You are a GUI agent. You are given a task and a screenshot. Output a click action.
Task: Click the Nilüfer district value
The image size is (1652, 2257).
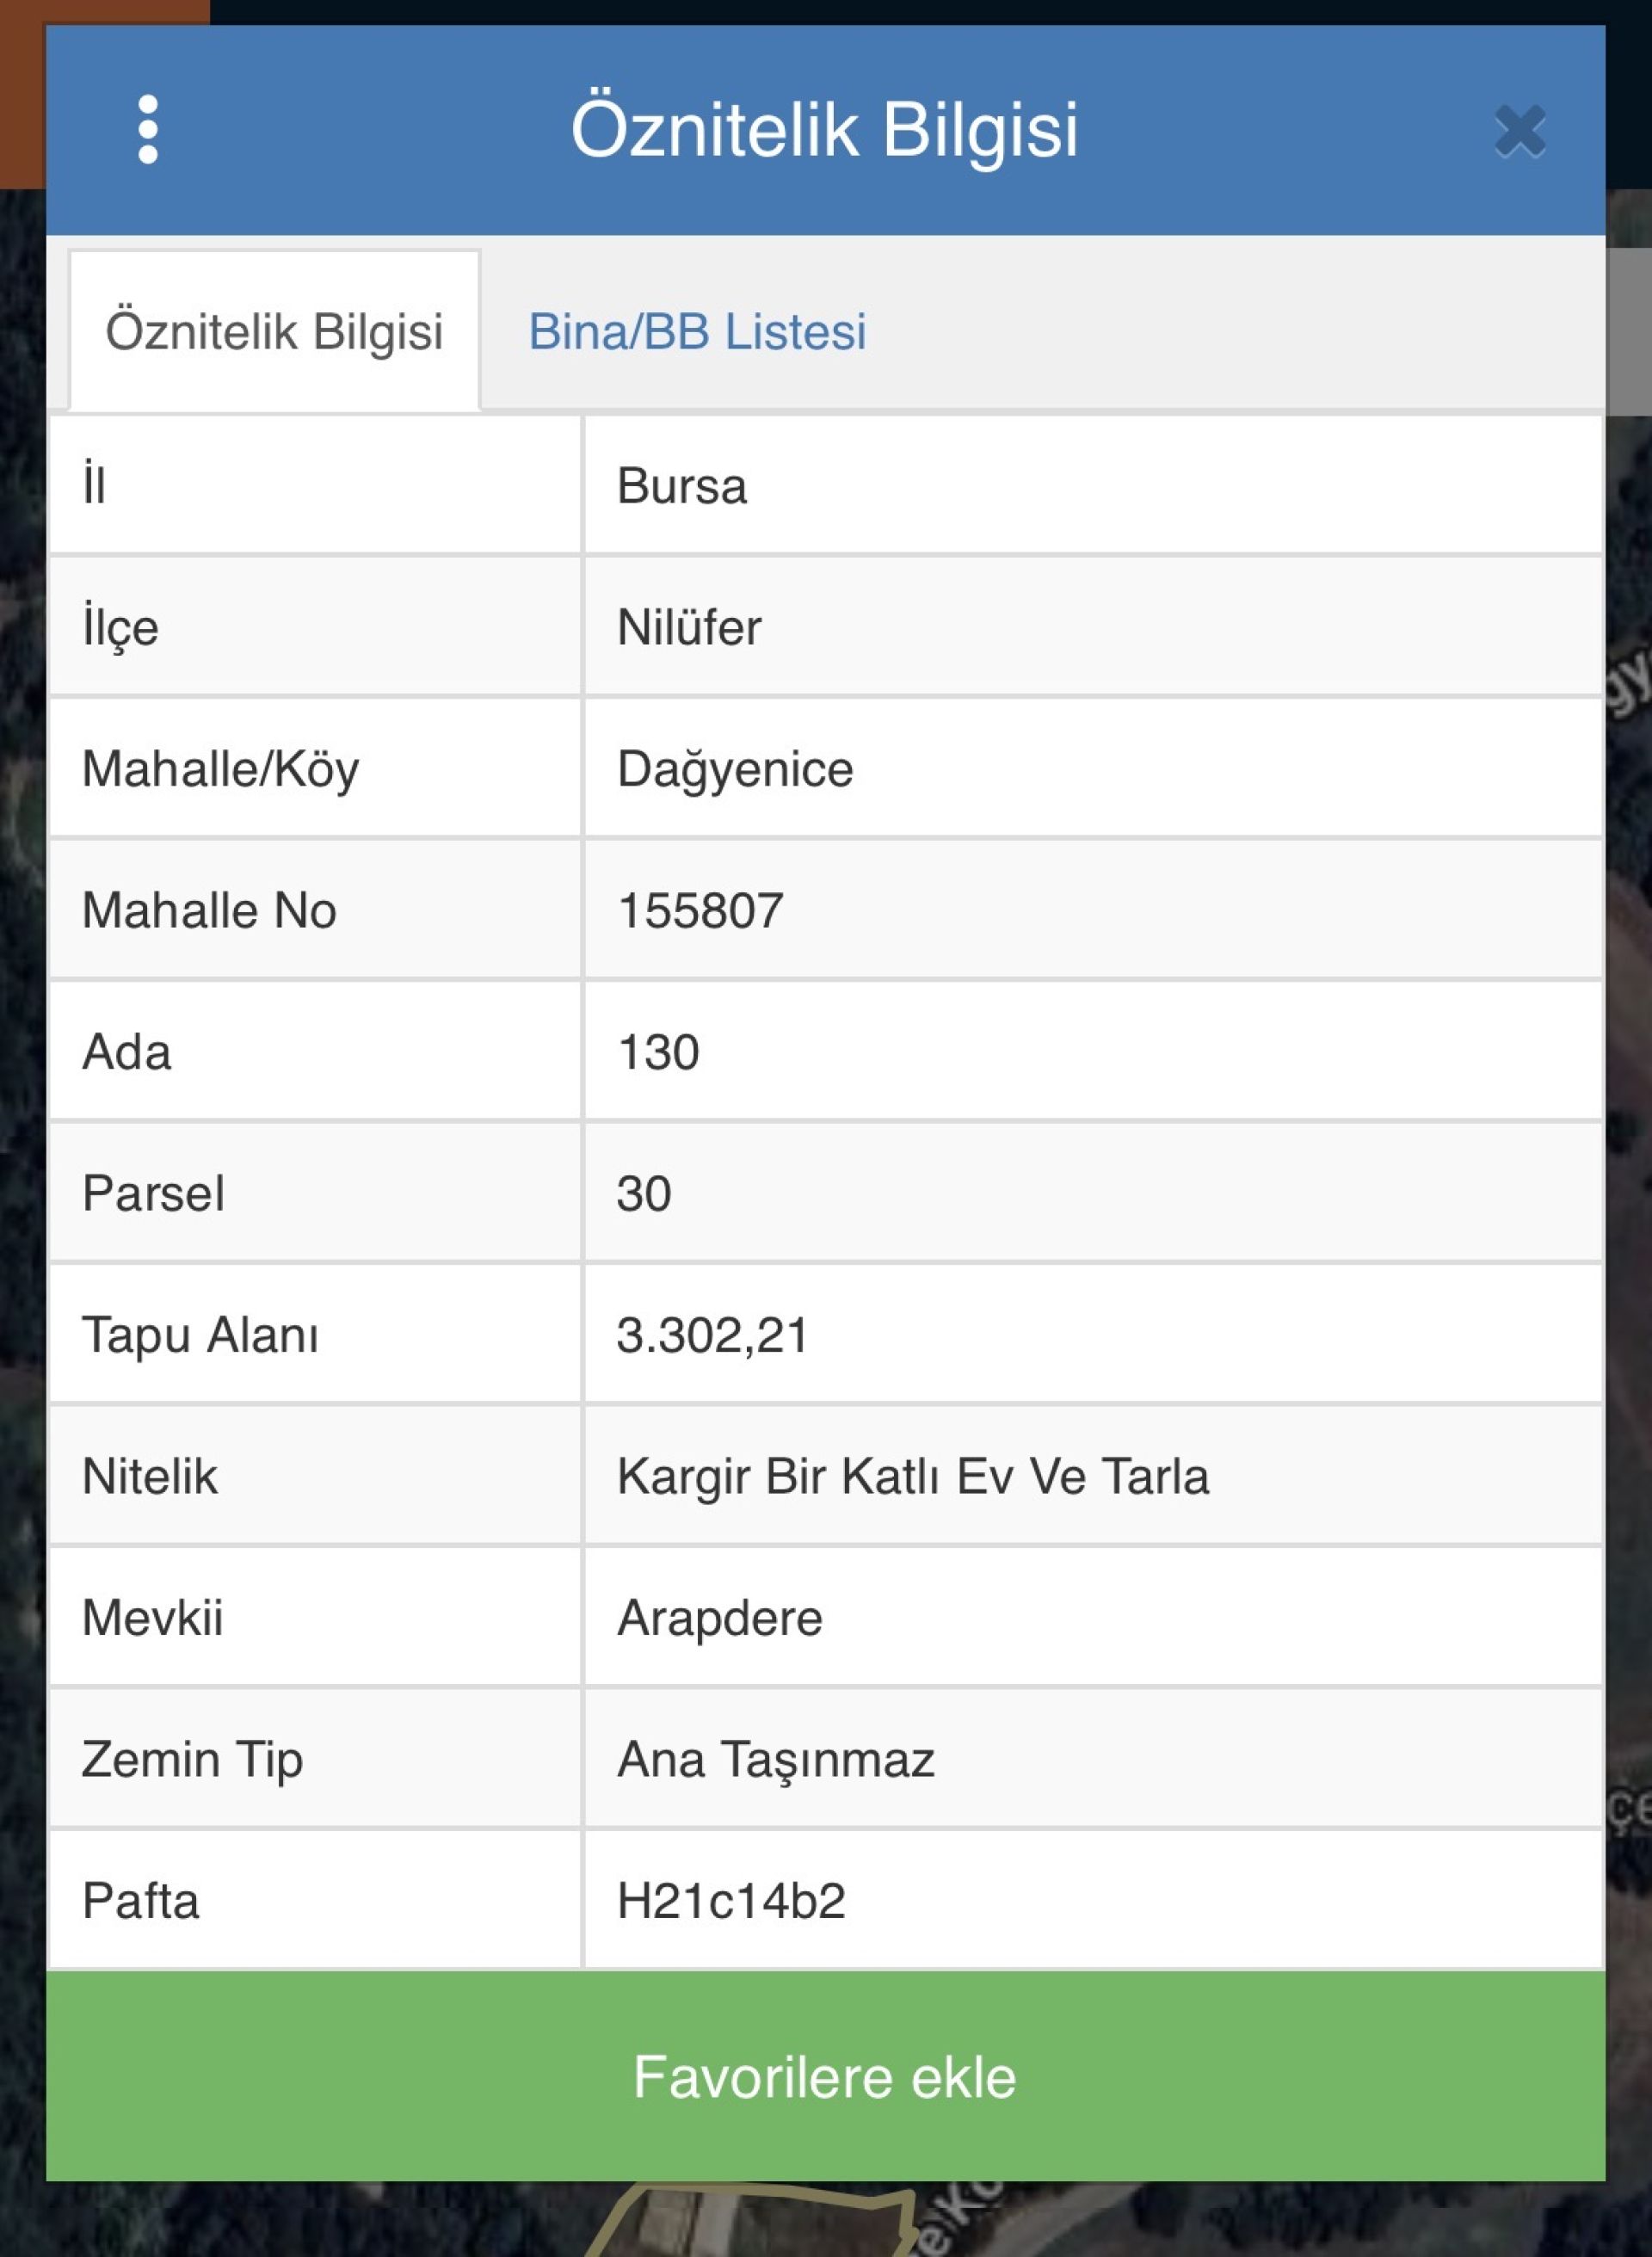(x=689, y=628)
